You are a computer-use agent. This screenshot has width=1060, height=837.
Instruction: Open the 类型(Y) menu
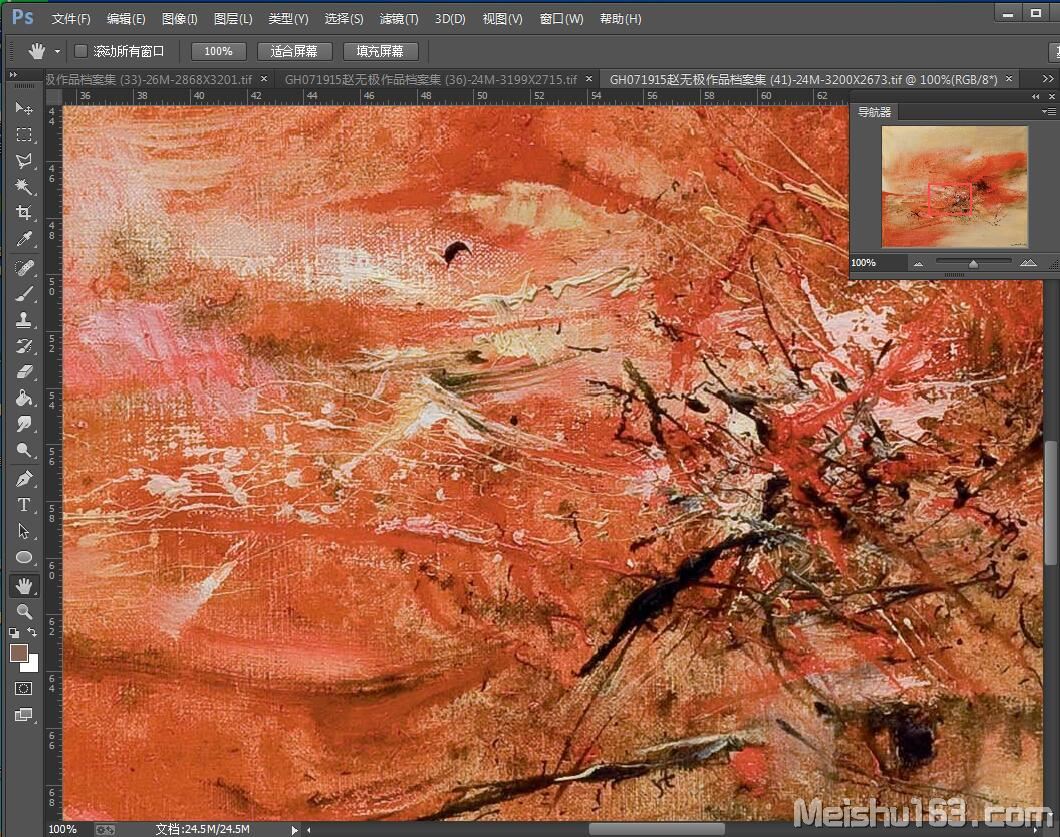[288, 19]
